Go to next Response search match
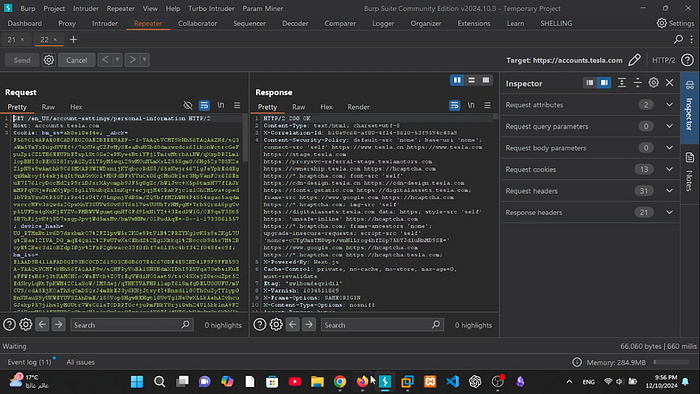Viewport: 700px width, 394px height. click(309, 324)
